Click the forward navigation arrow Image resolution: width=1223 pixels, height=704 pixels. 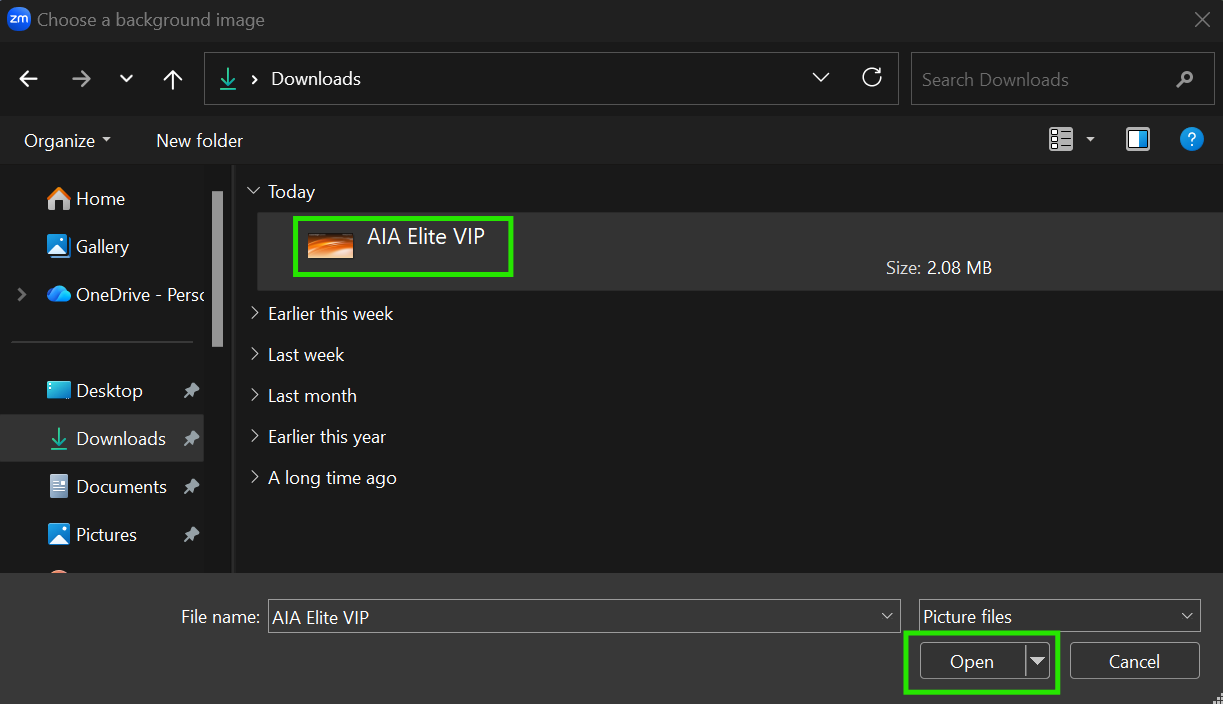(x=81, y=79)
